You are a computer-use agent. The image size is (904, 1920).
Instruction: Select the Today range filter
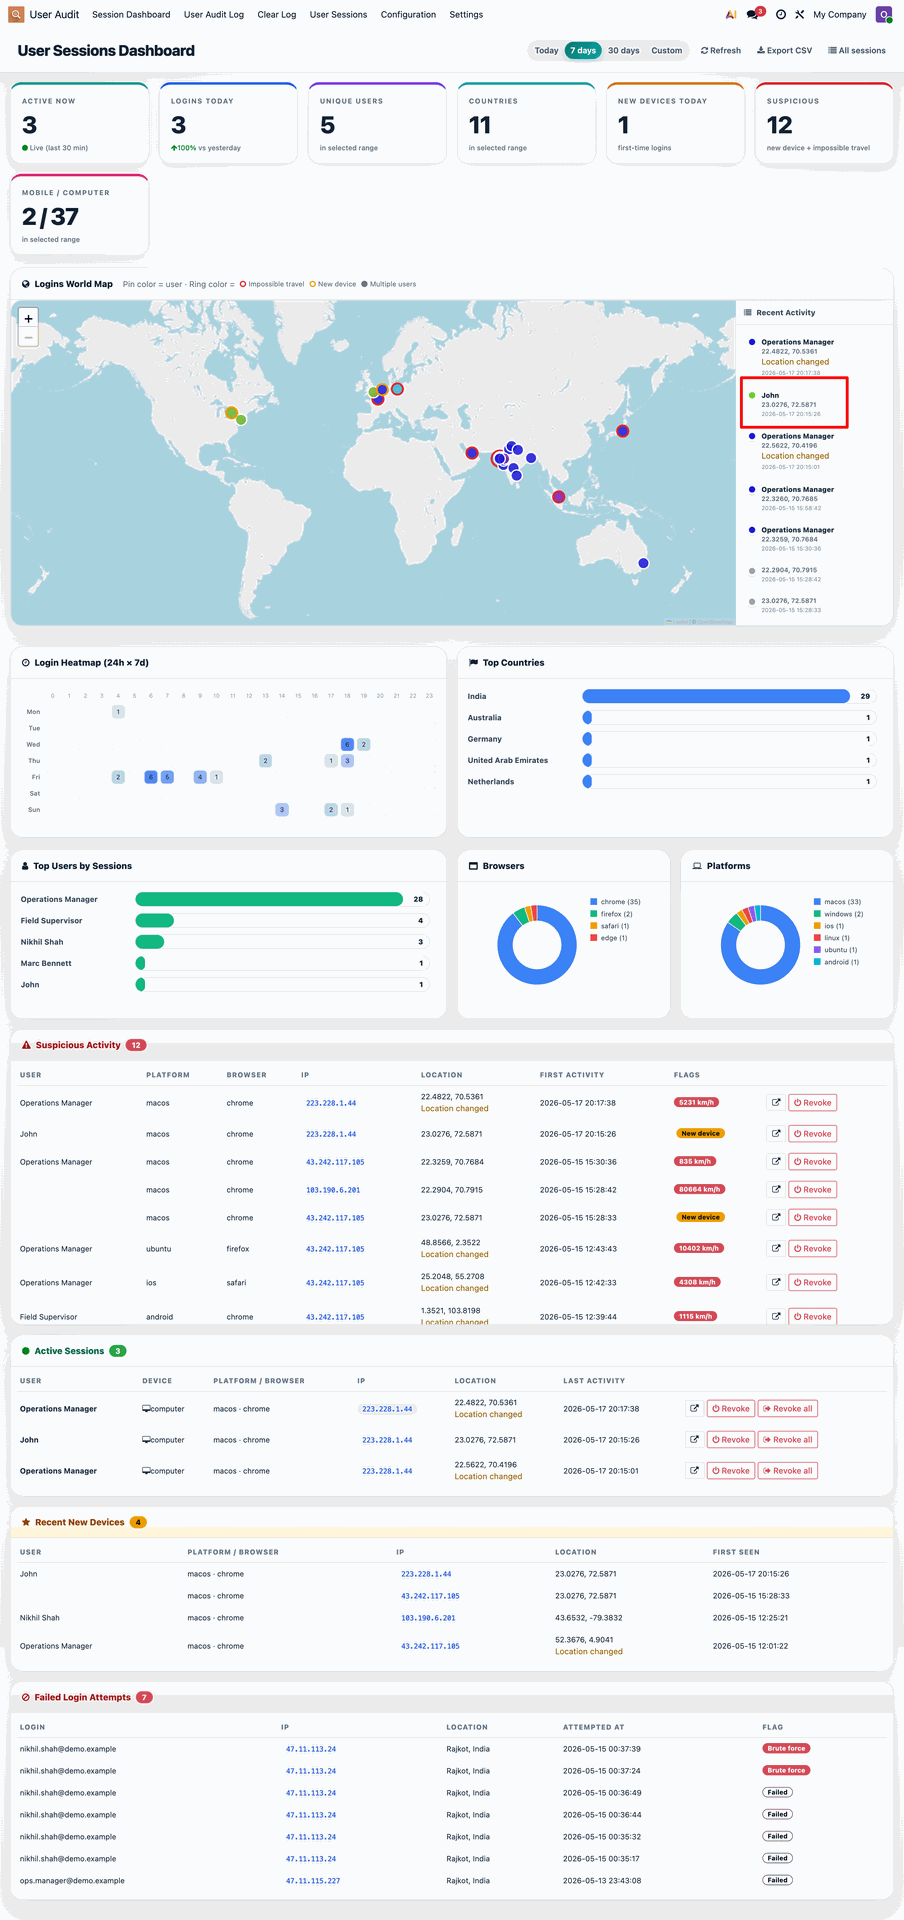546,50
